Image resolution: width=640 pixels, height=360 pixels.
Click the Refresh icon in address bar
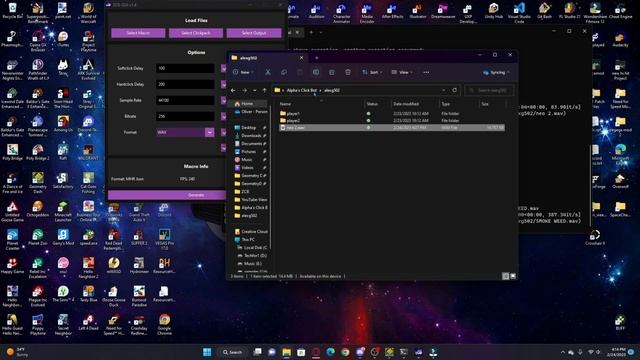tap(455, 90)
